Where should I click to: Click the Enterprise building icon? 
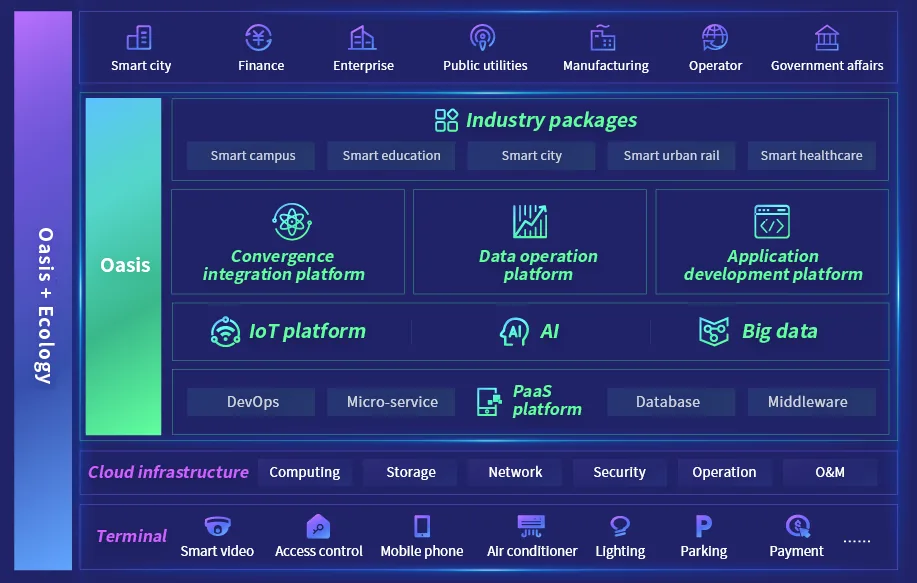(x=363, y=38)
